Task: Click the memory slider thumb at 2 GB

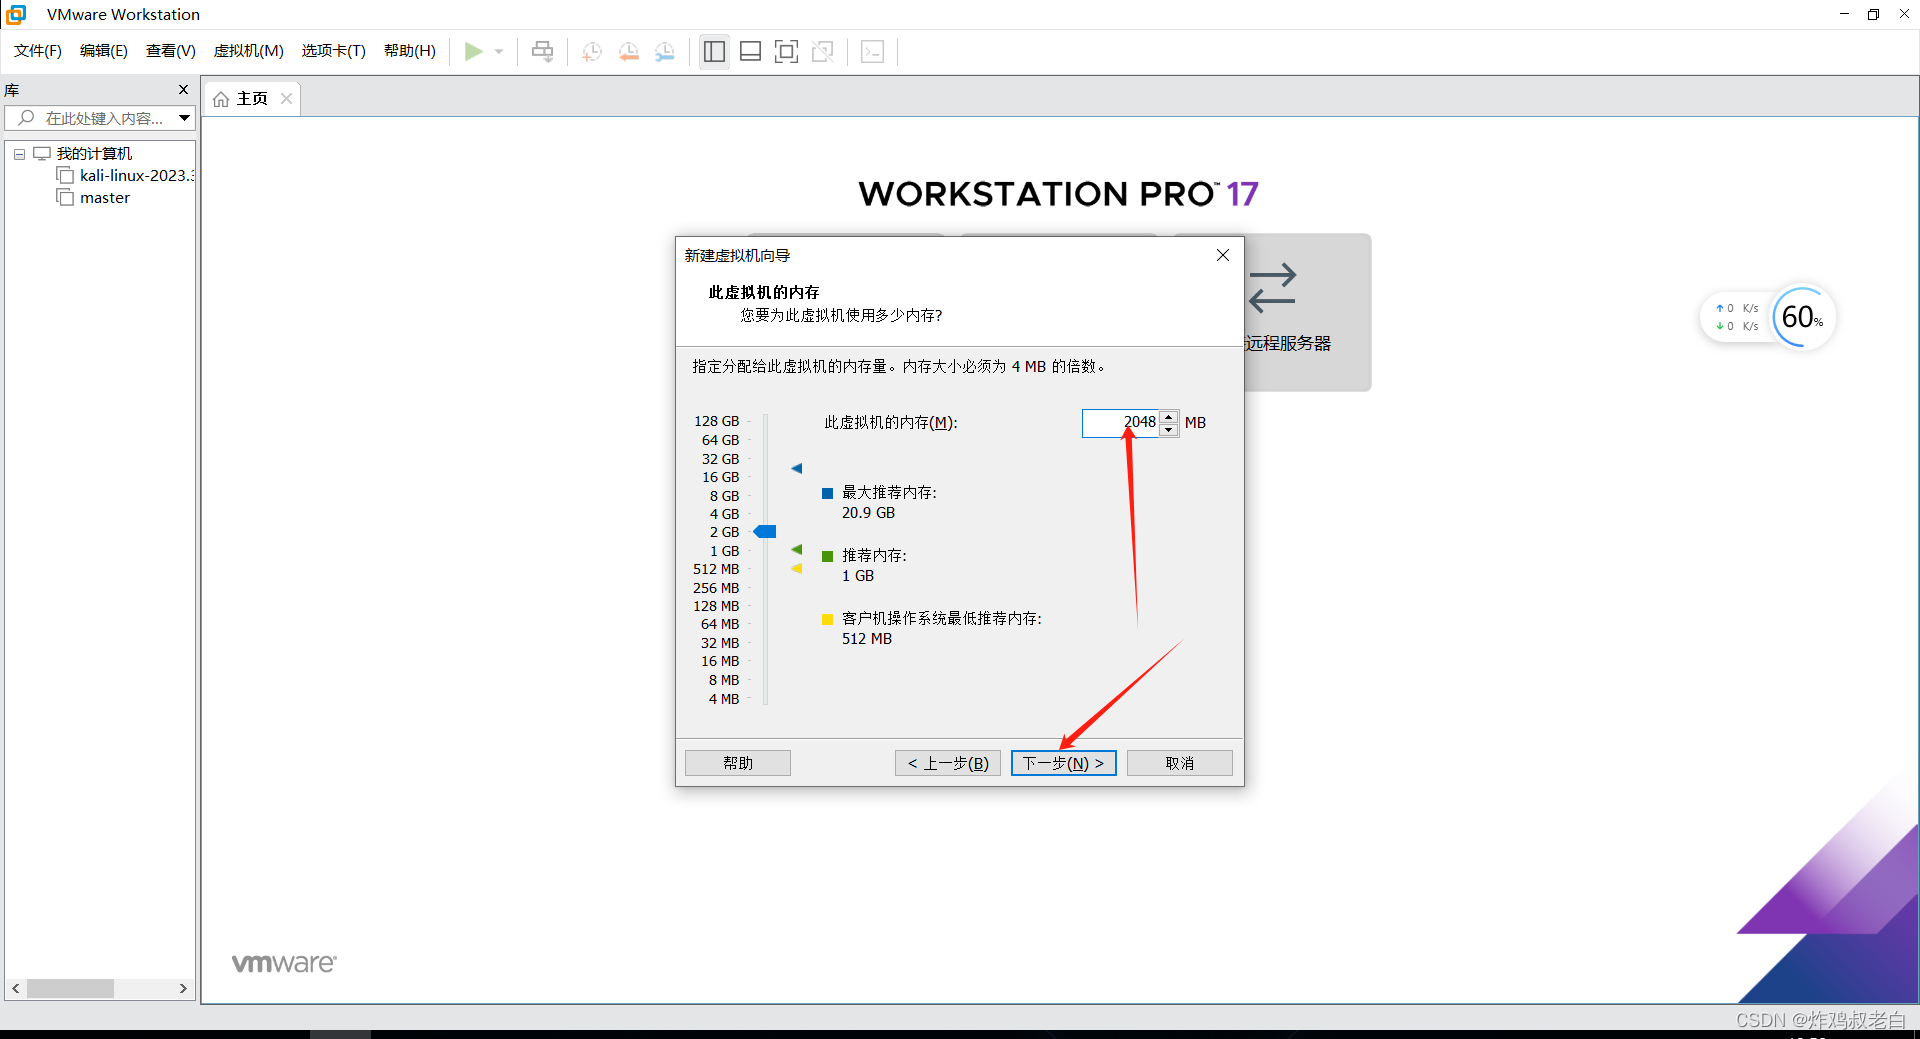Action: [765, 532]
